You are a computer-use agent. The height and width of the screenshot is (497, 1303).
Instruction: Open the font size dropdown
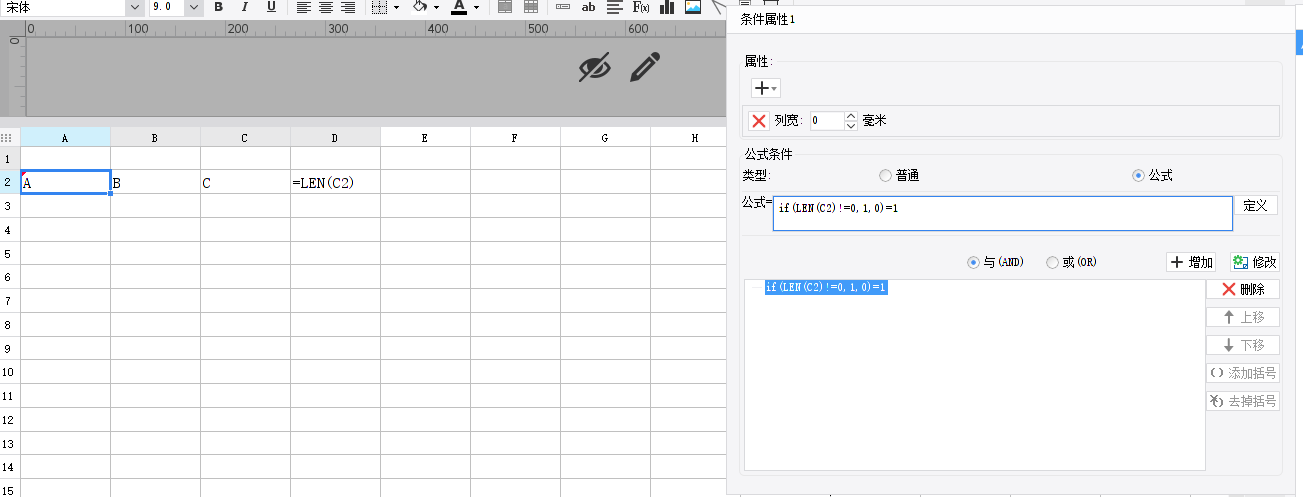[193, 7]
